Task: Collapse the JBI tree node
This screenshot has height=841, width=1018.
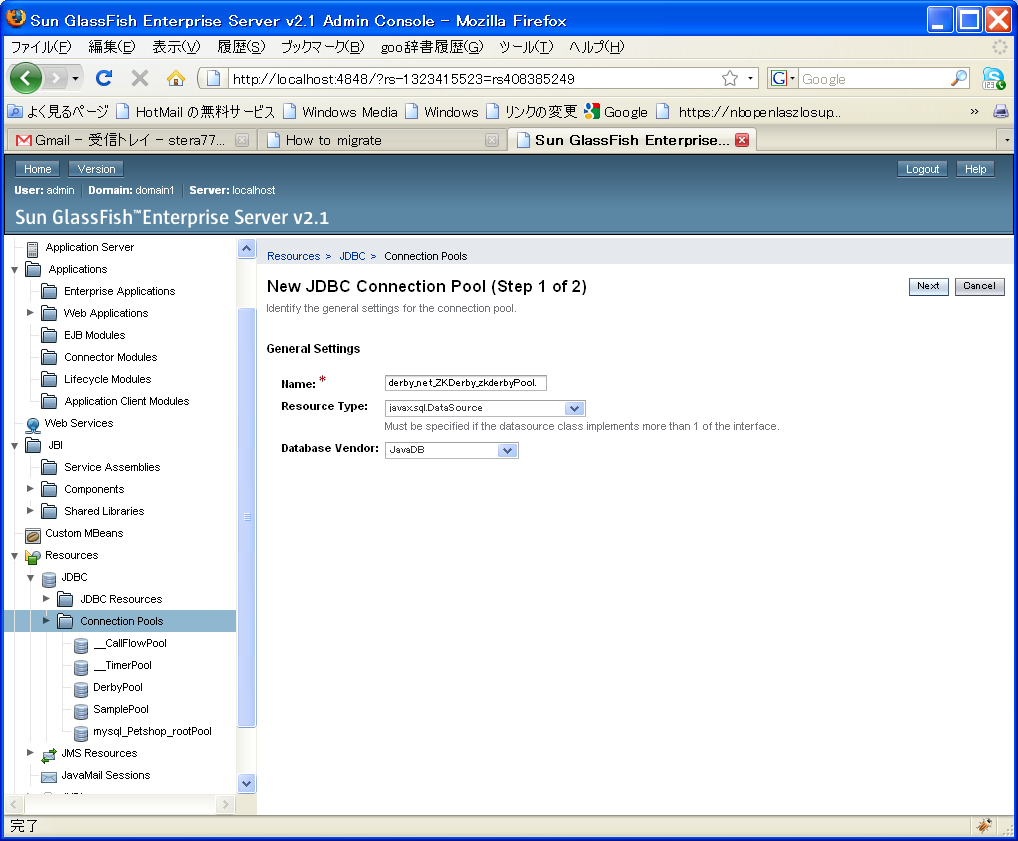Action: (x=14, y=446)
